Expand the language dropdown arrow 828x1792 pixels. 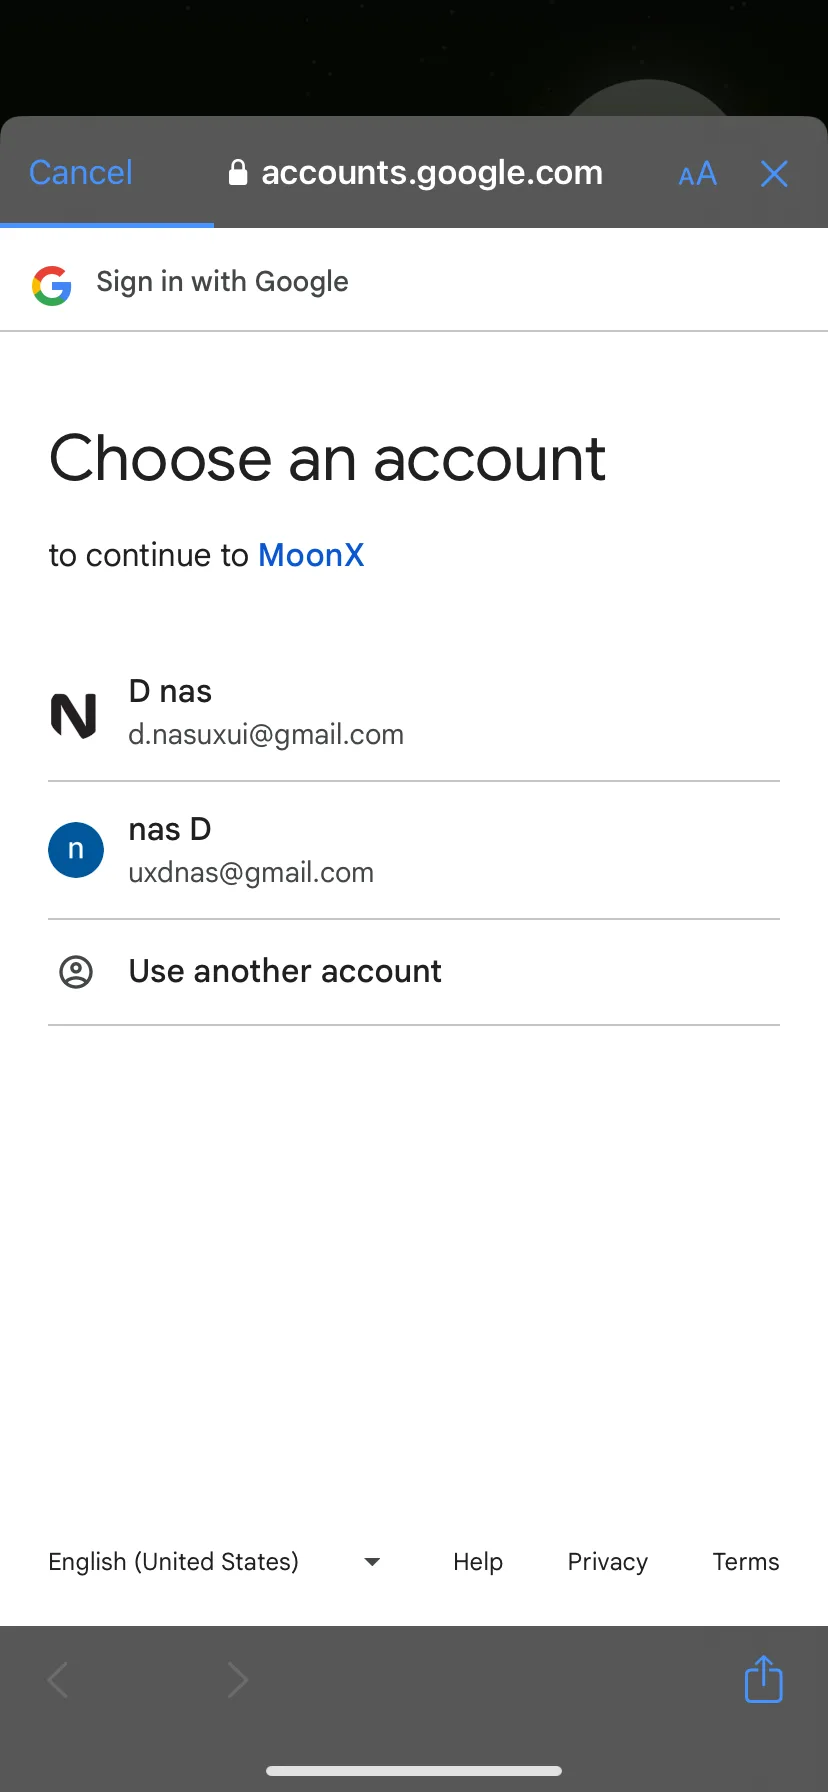pyautogui.click(x=372, y=1562)
